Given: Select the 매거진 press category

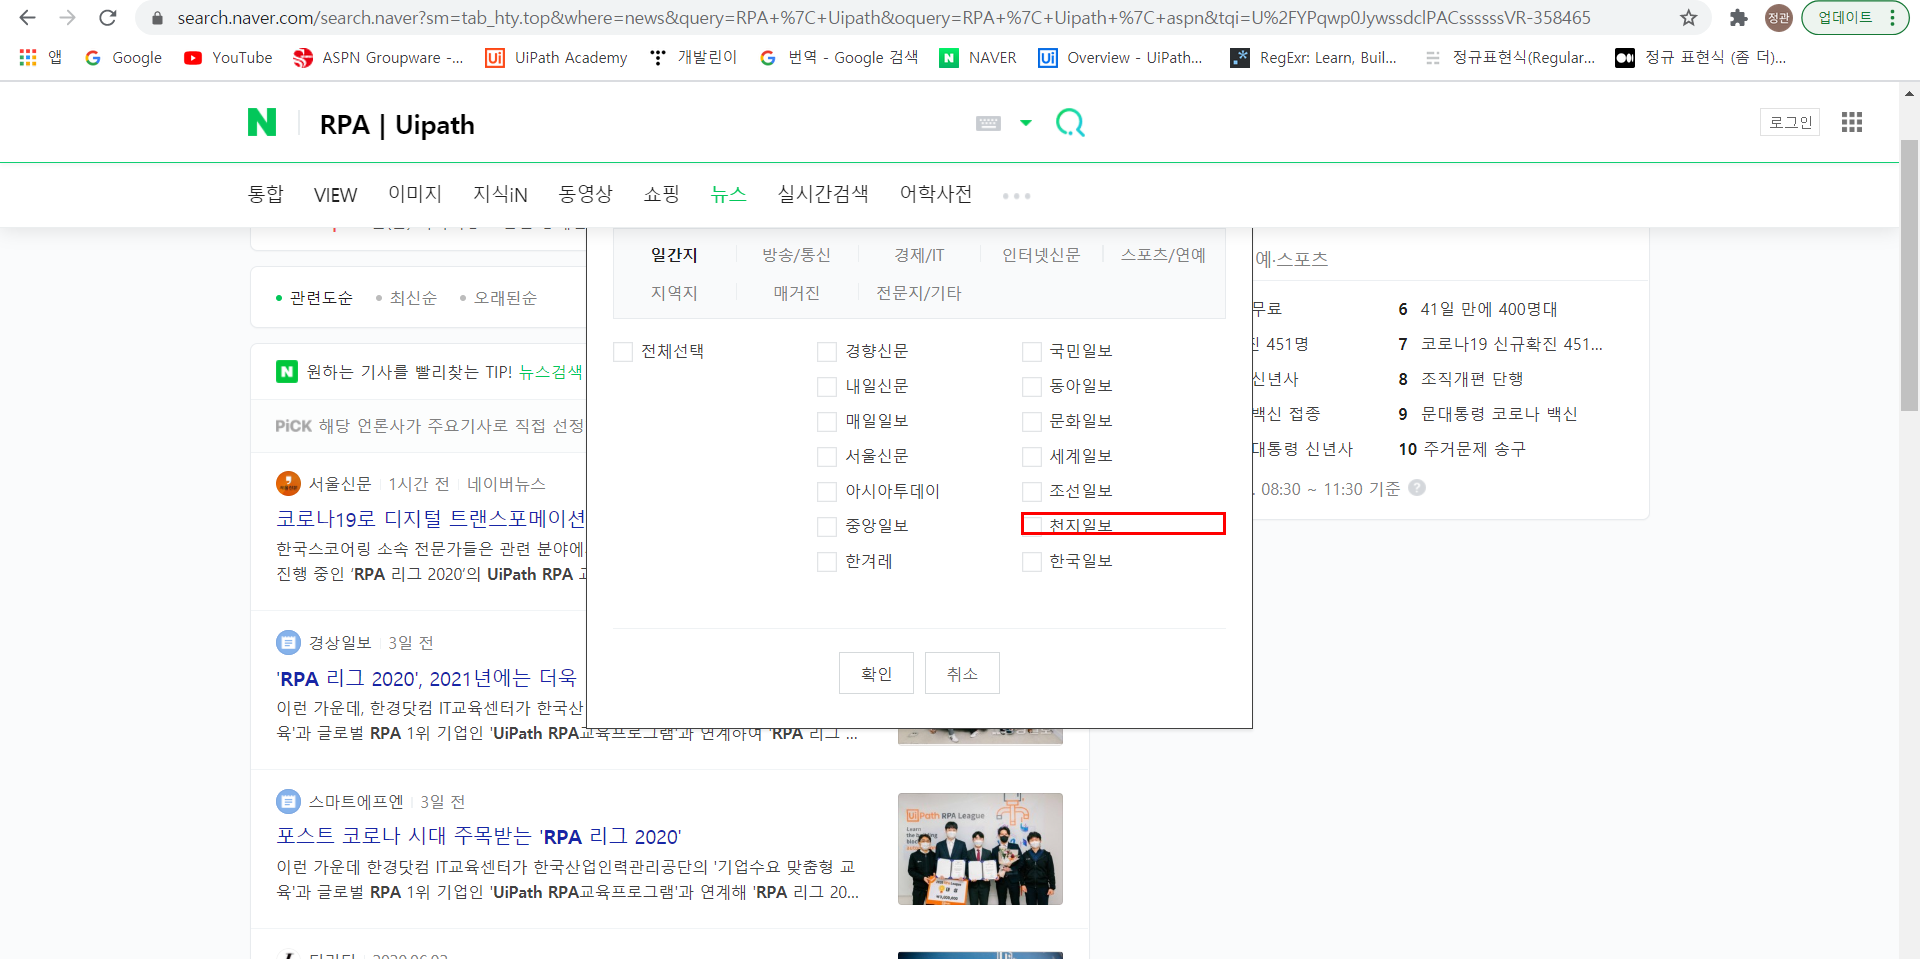Looking at the screenshot, I should pos(796,293).
